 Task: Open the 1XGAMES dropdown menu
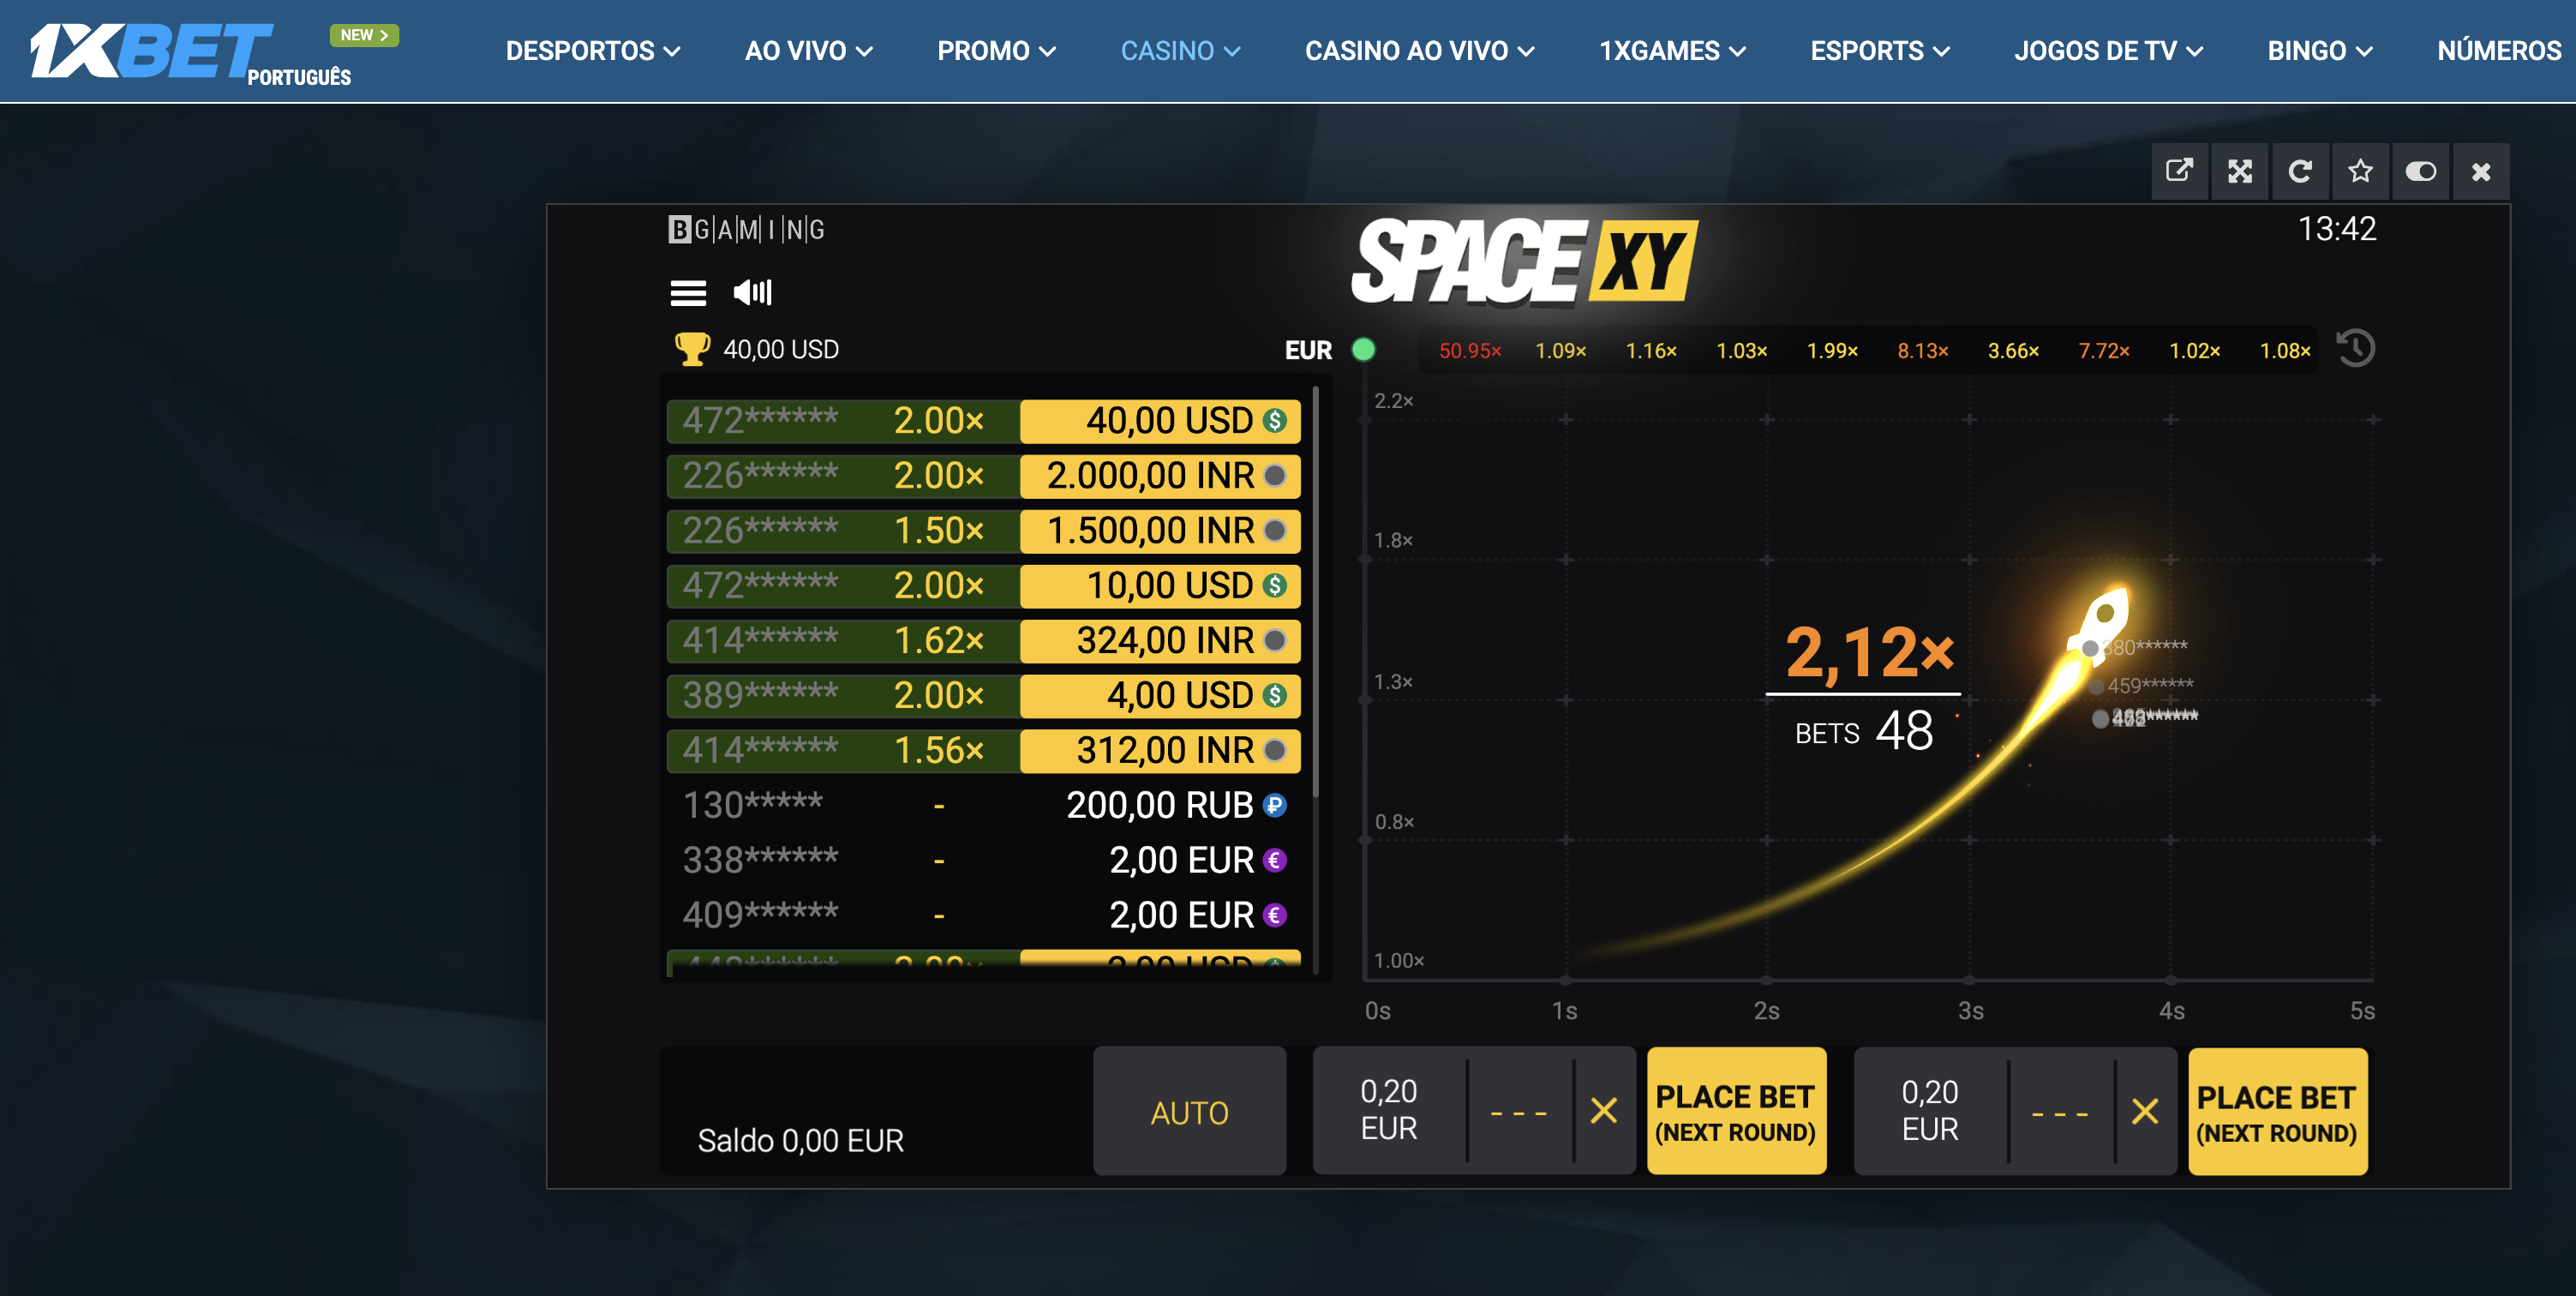coord(1671,51)
